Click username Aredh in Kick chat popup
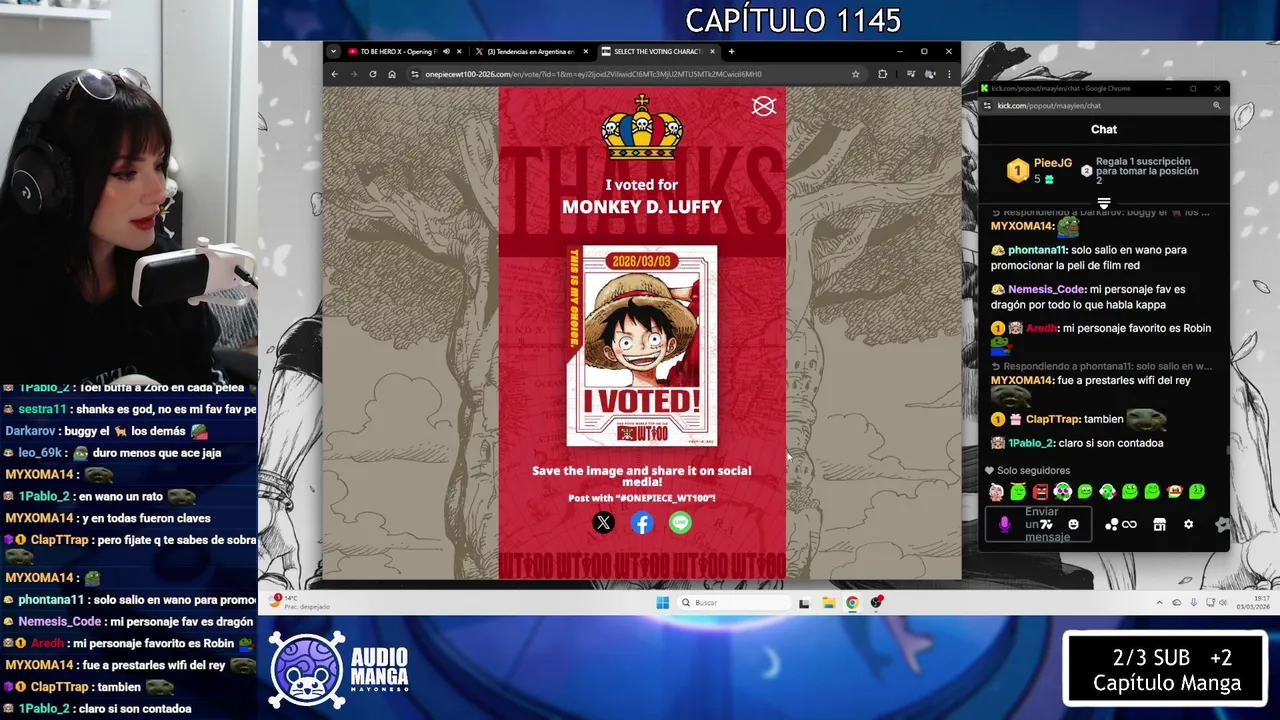 point(1040,328)
